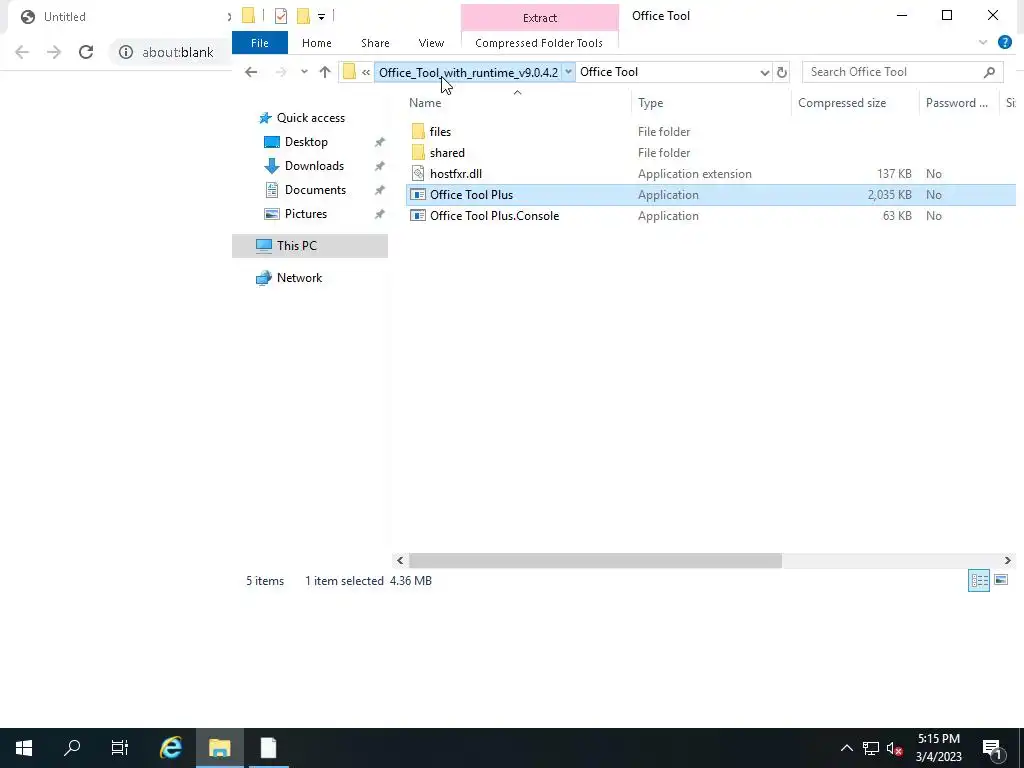
Task: Switch to the Home ribbon tab
Action: [x=317, y=43]
